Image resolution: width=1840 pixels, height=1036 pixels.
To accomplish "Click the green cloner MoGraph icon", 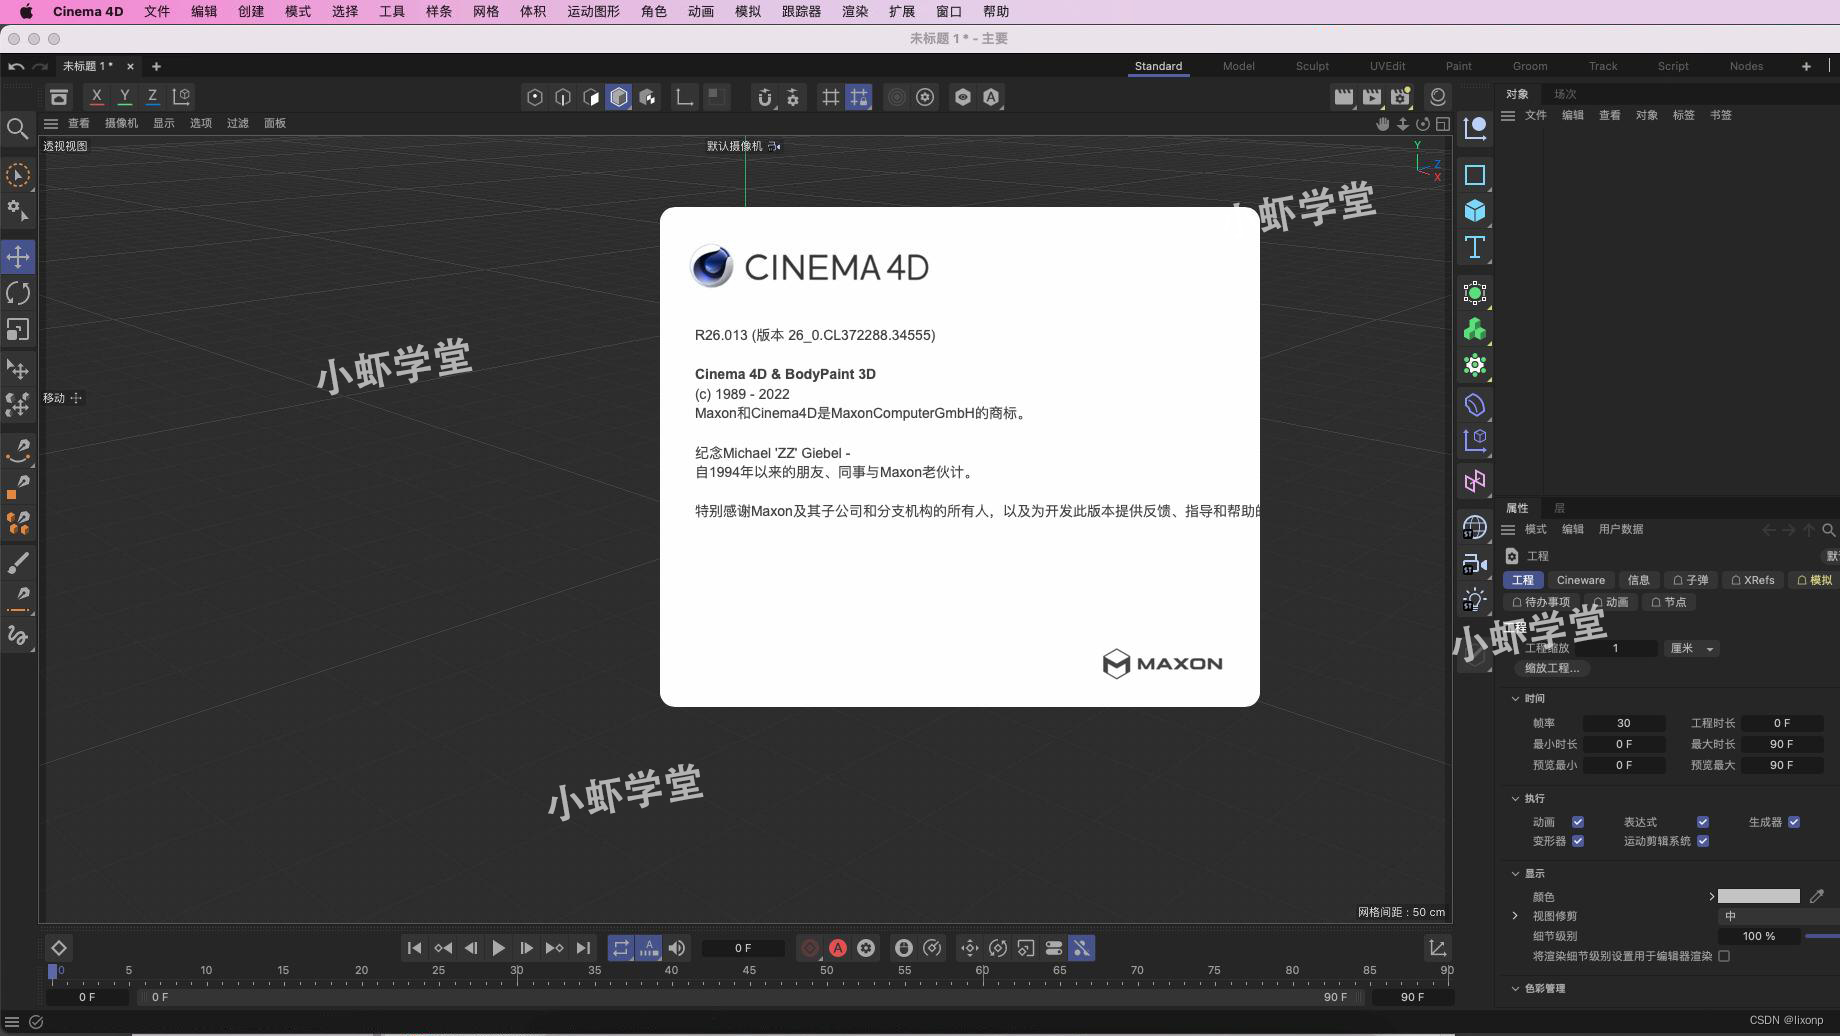I will pos(1475,329).
